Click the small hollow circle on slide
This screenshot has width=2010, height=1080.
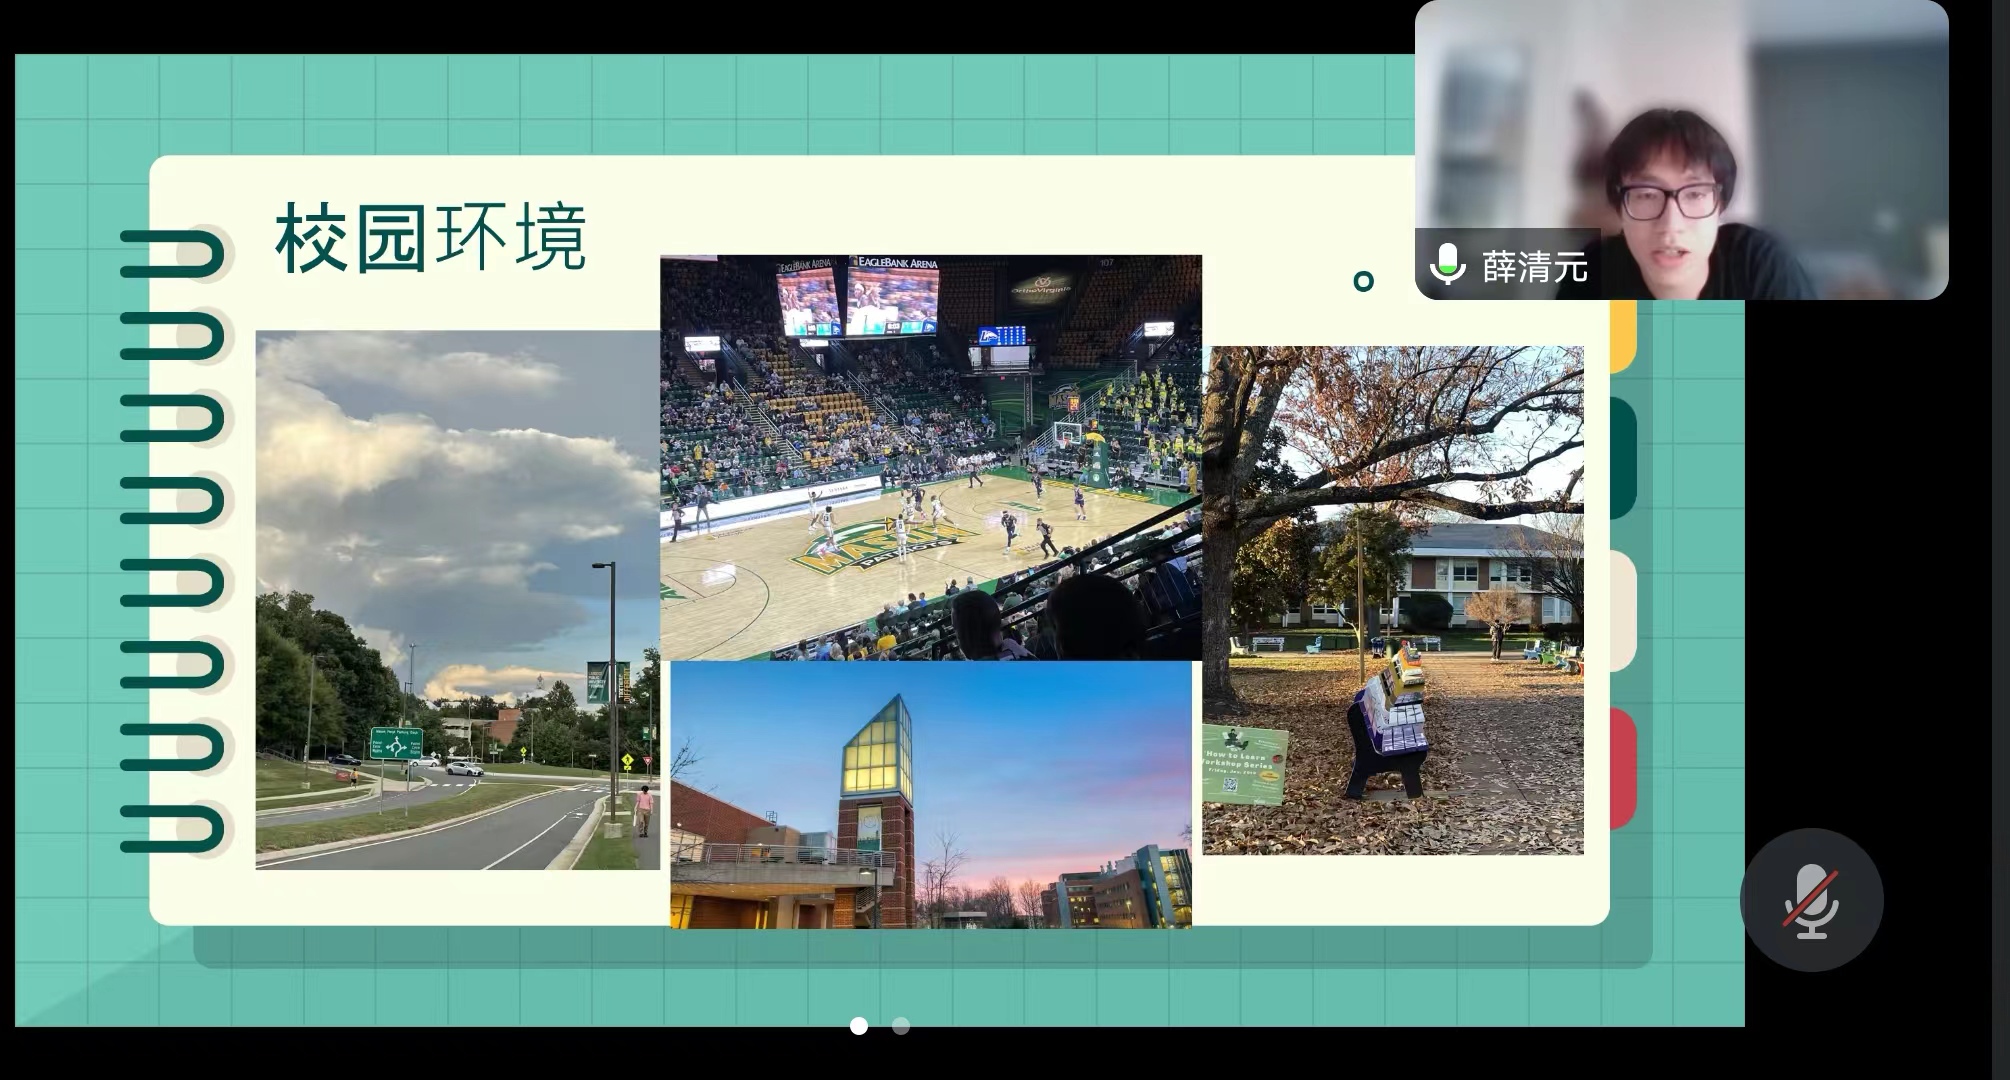point(1363,281)
